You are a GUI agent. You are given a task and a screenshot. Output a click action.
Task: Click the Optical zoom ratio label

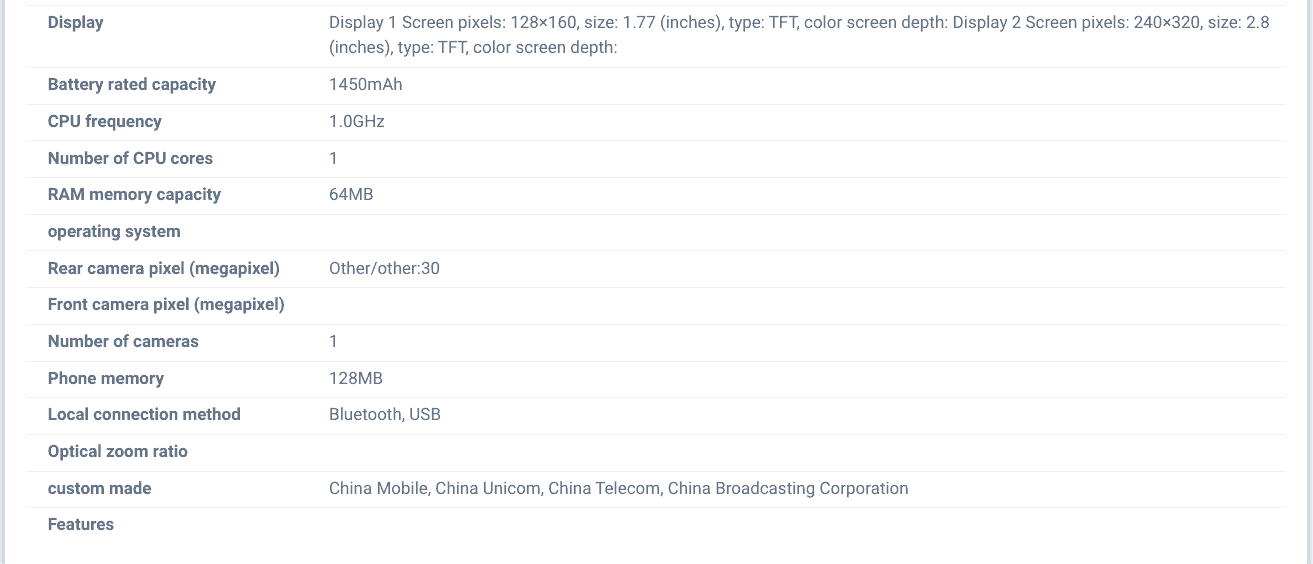[x=117, y=452]
